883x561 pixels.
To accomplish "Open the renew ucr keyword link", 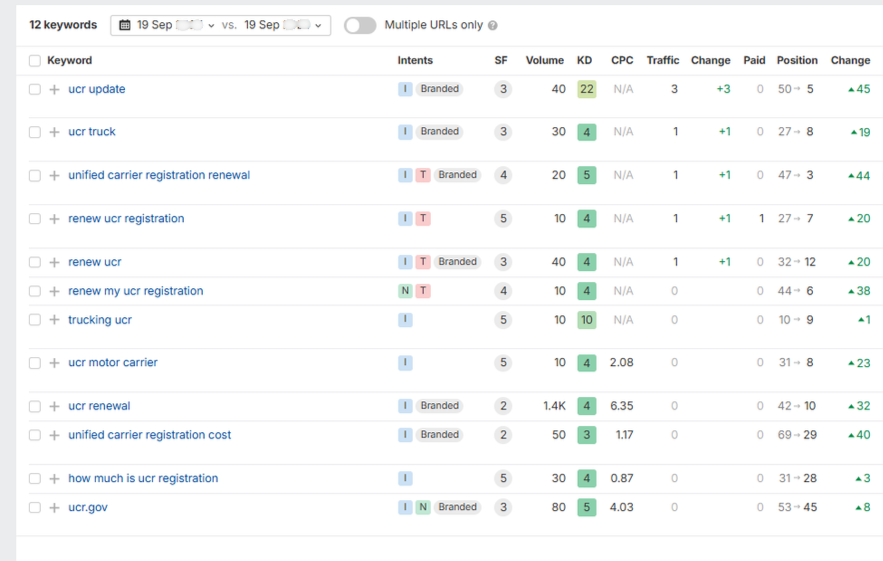I will (95, 262).
